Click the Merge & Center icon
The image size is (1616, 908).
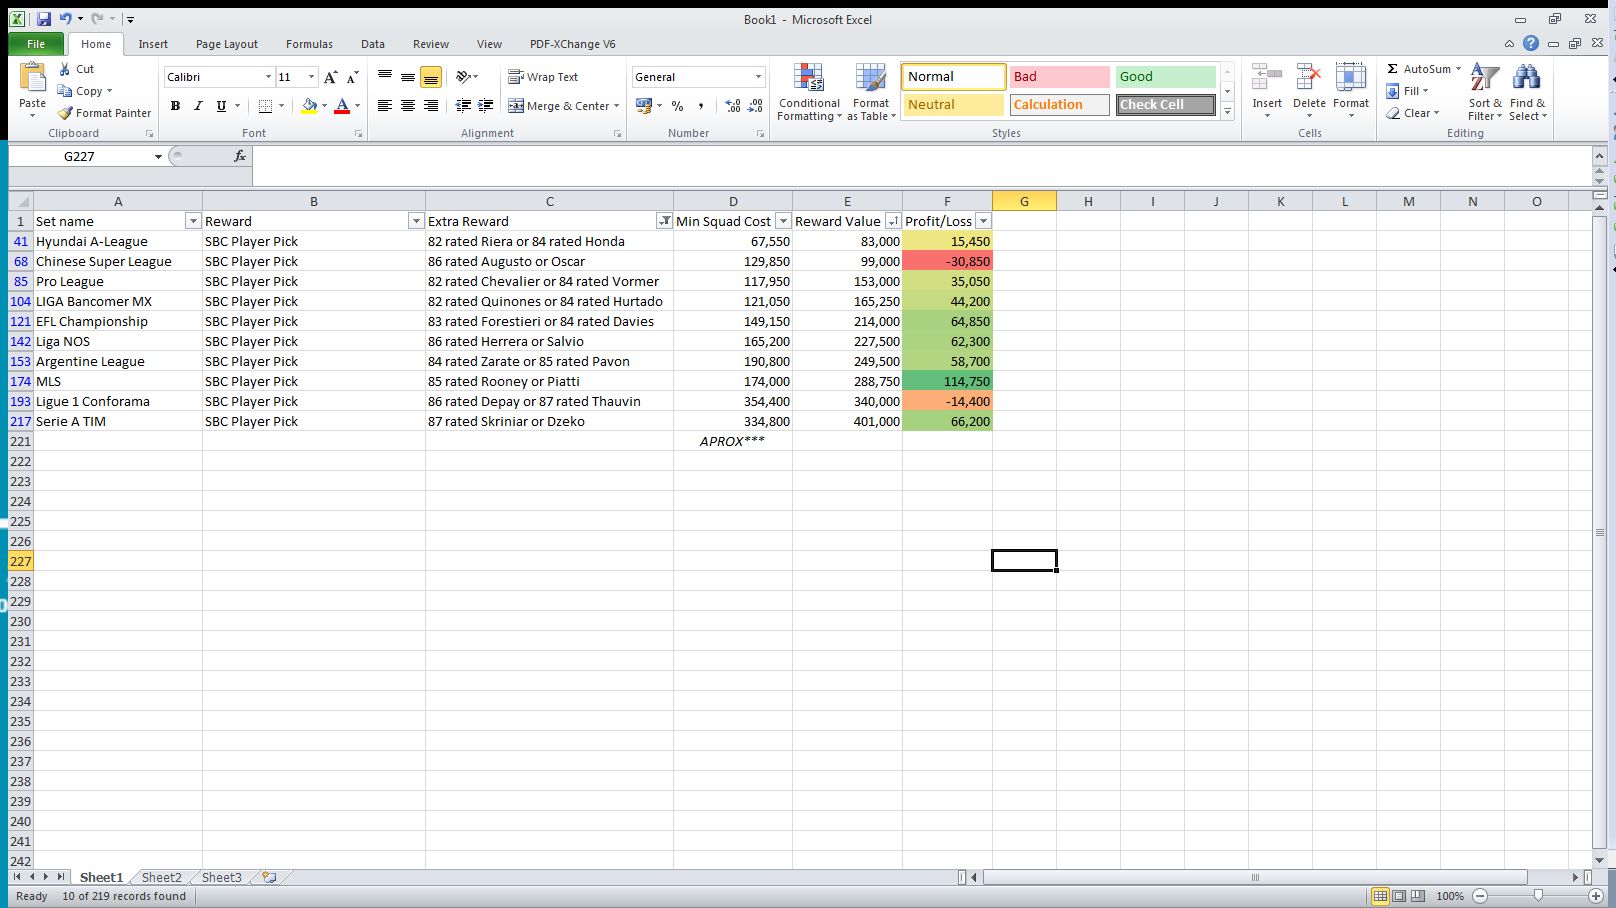pos(516,106)
